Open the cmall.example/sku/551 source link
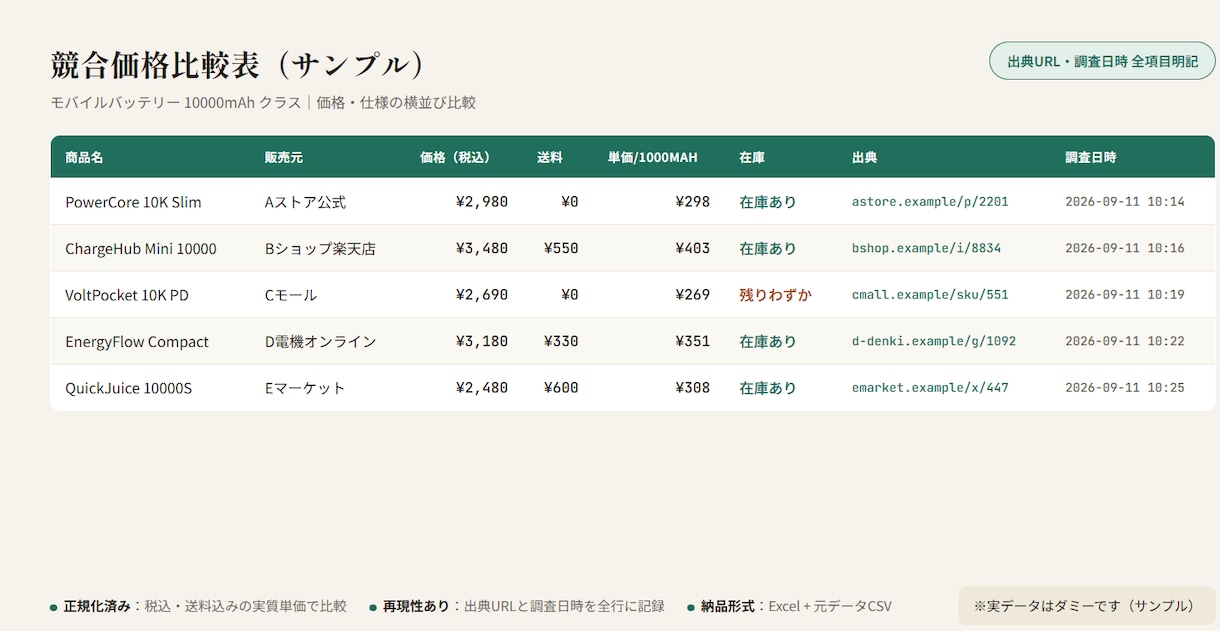The height and width of the screenshot is (631, 1220). (930, 295)
